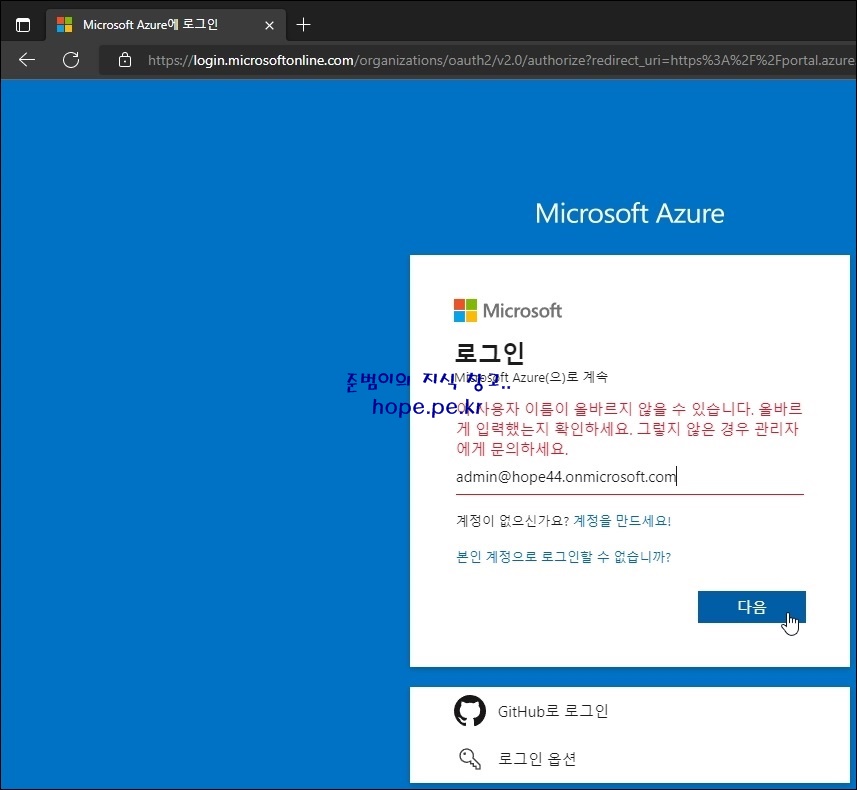Click the tab's Microsoft favicon
This screenshot has height=790, width=857.
pos(64,25)
